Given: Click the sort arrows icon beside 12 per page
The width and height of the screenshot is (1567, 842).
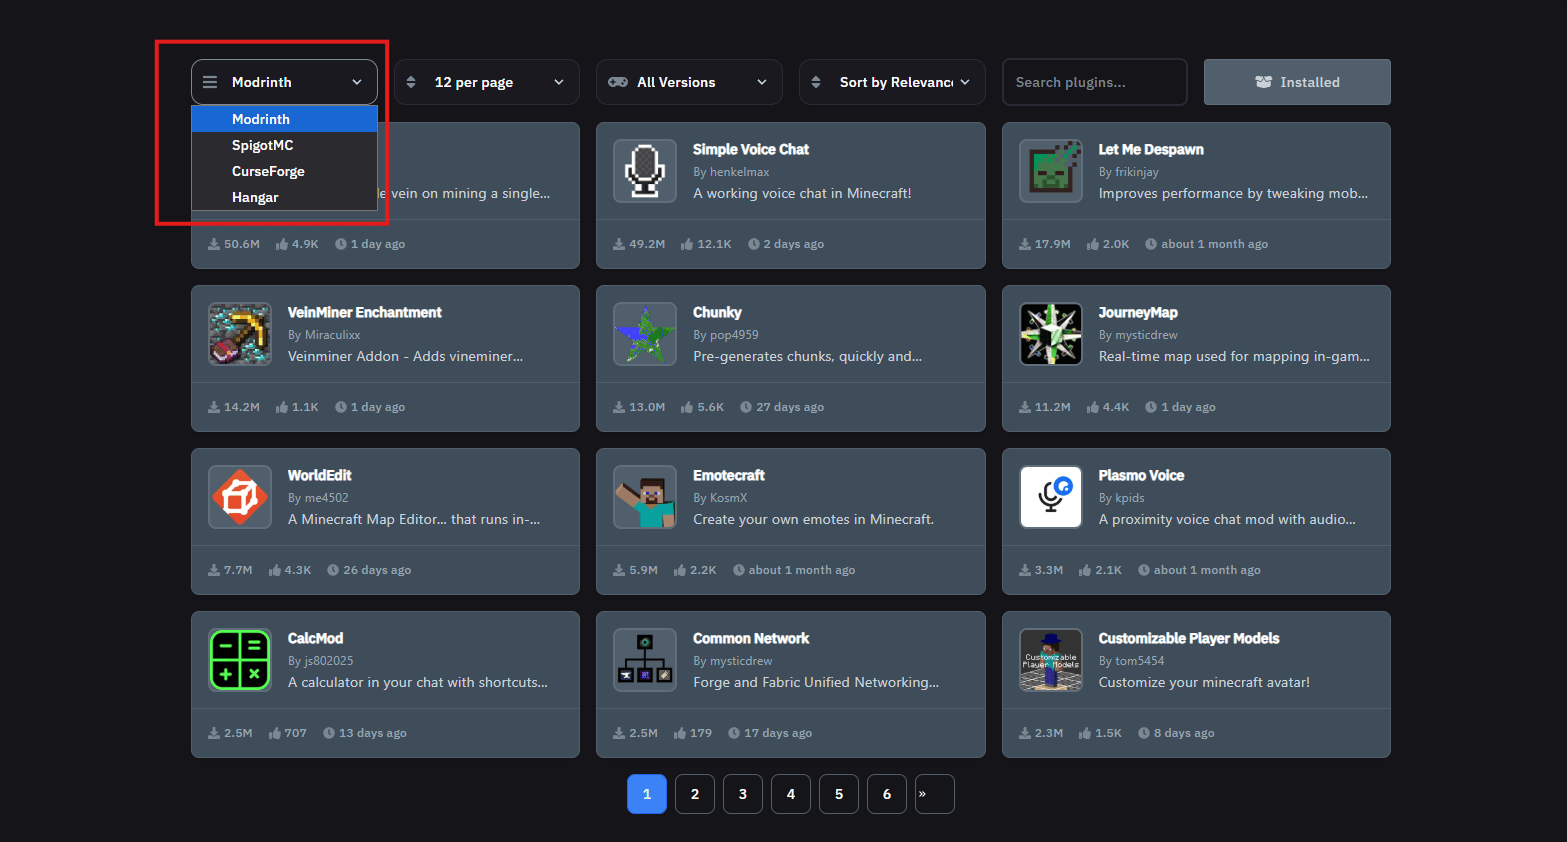Looking at the screenshot, I should (411, 82).
